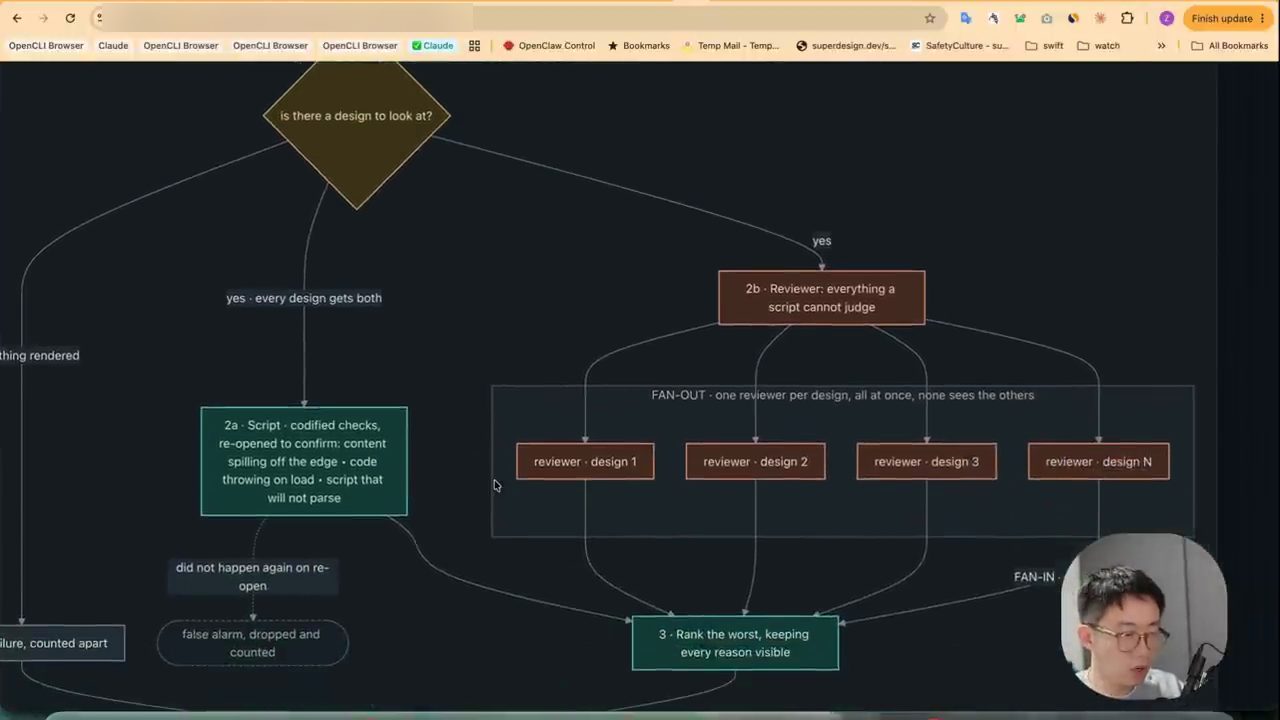Show the hidden bookmarks overflow chevron
Screen dimensions: 1280x720
(x=1161, y=46)
